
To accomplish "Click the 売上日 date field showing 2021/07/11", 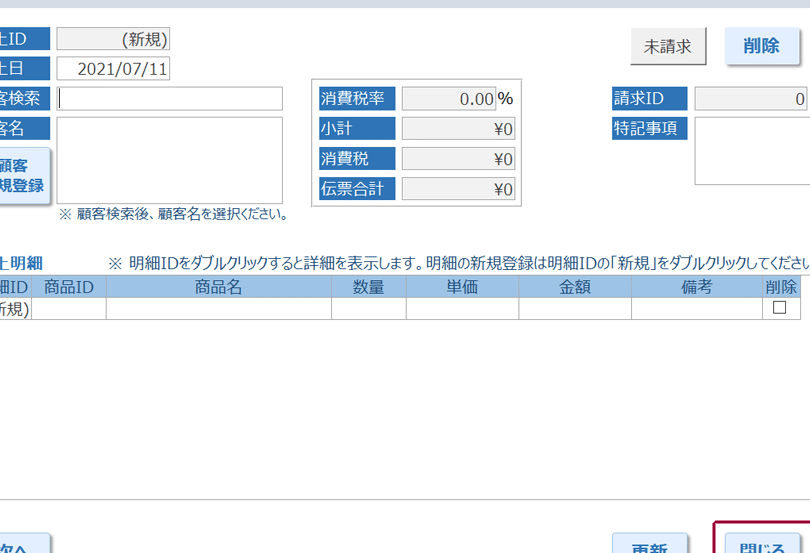I will [113, 69].
